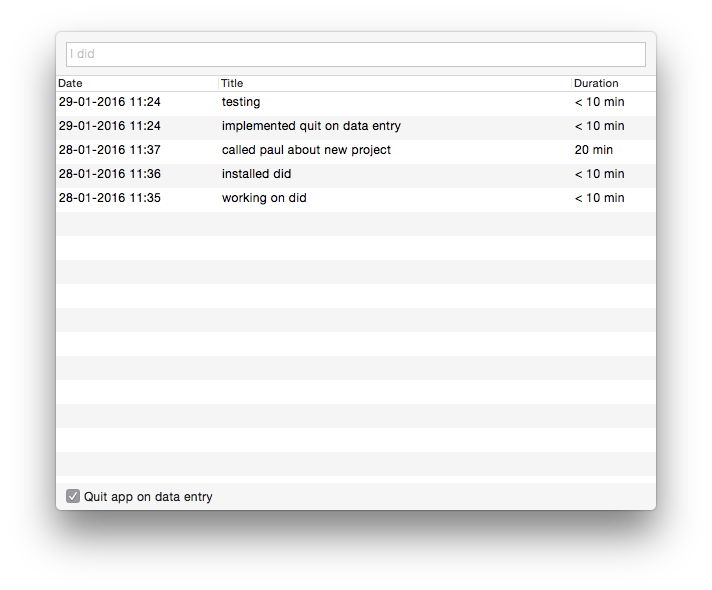Click the date 28-01-2016 11:36
This screenshot has height=590, width=712.
pos(109,174)
